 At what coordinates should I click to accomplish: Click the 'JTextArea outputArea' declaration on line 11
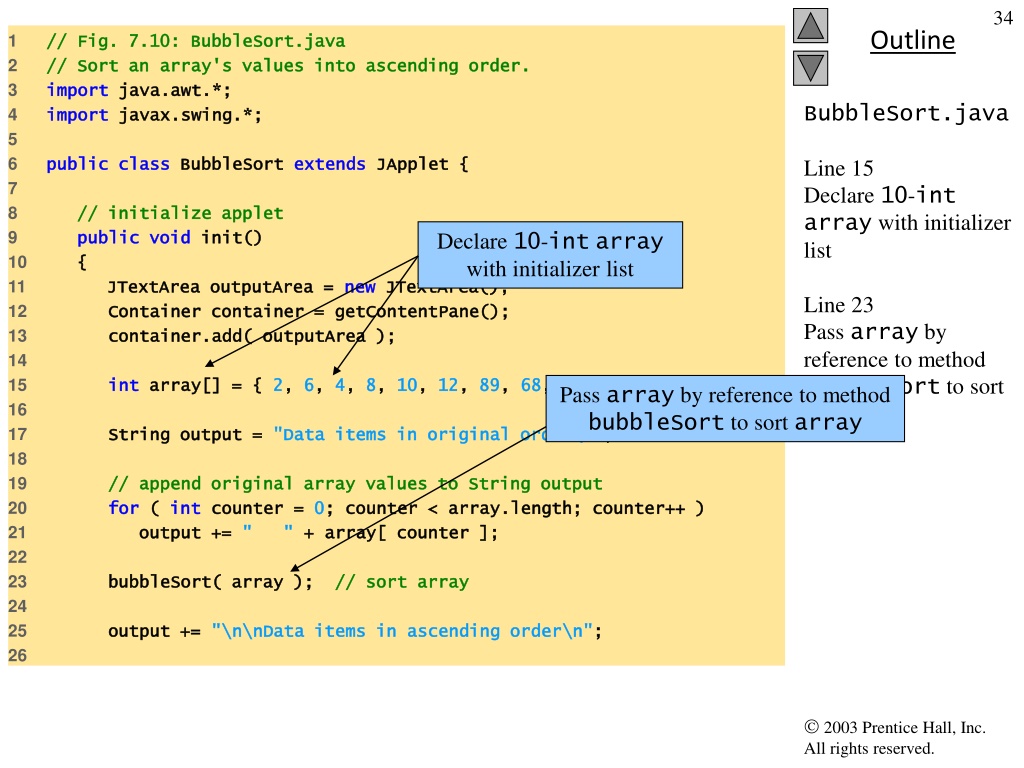pos(308,287)
